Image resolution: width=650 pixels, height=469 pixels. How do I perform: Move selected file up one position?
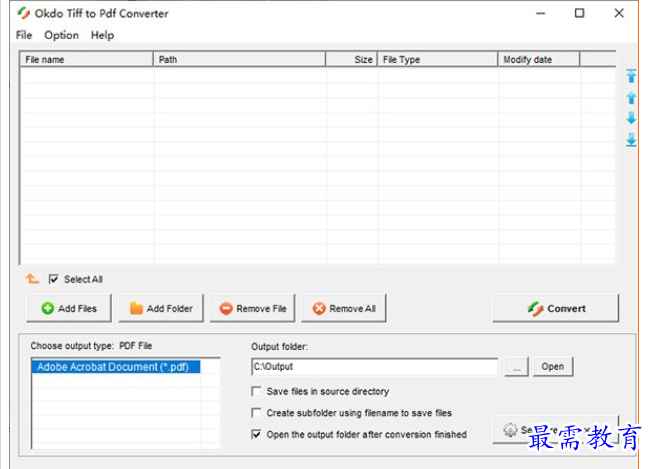tap(631, 98)
